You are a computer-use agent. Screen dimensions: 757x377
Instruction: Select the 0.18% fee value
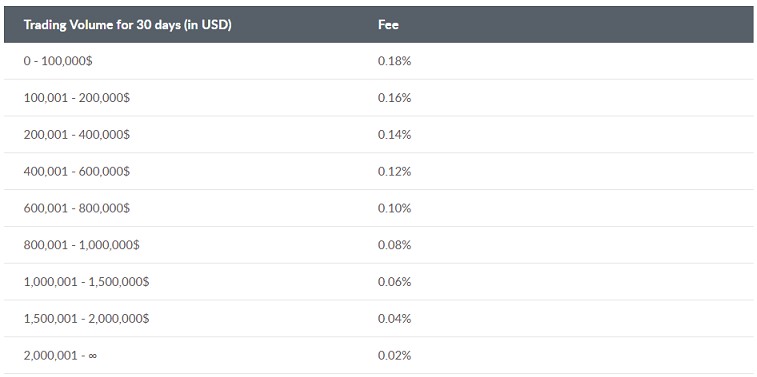pyautogui.click(x=394, y=61)
